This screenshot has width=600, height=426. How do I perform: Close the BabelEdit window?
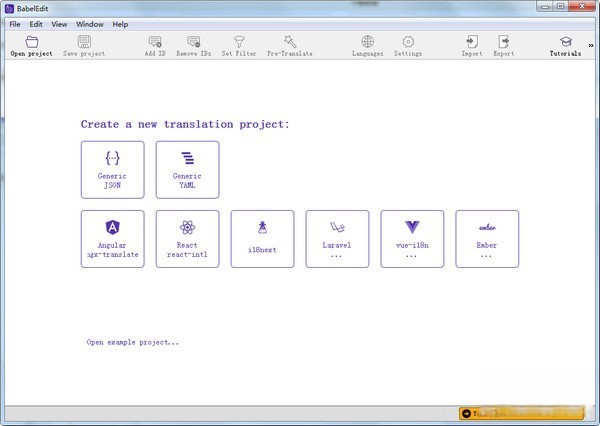point(582,6)
